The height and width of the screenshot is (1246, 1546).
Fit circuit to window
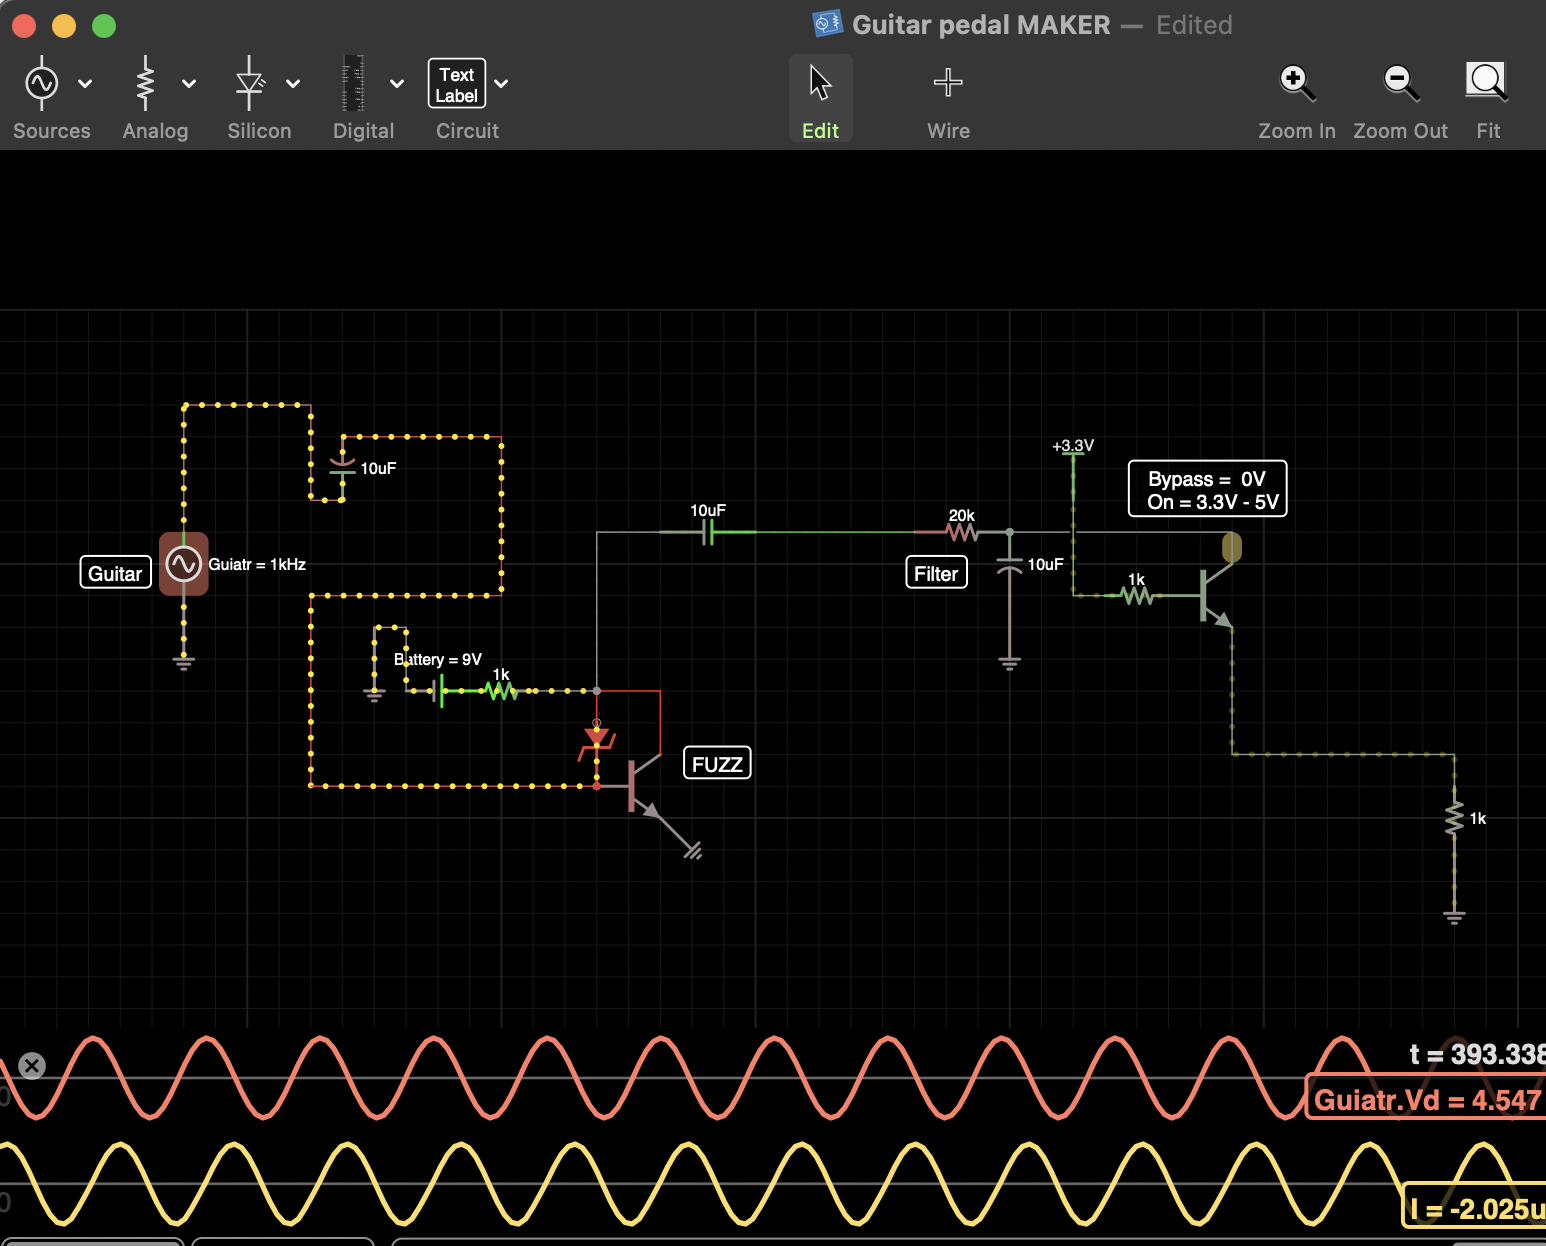click(x=1487, y=84)
